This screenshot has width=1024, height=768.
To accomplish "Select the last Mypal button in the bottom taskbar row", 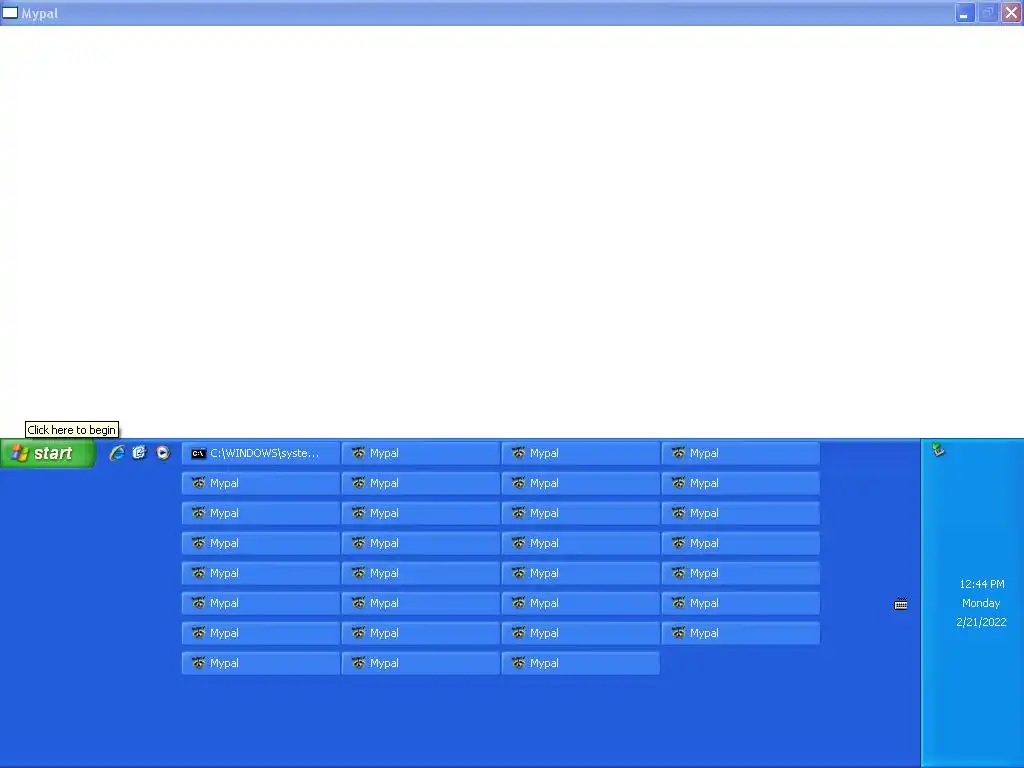I will [581, 664].
